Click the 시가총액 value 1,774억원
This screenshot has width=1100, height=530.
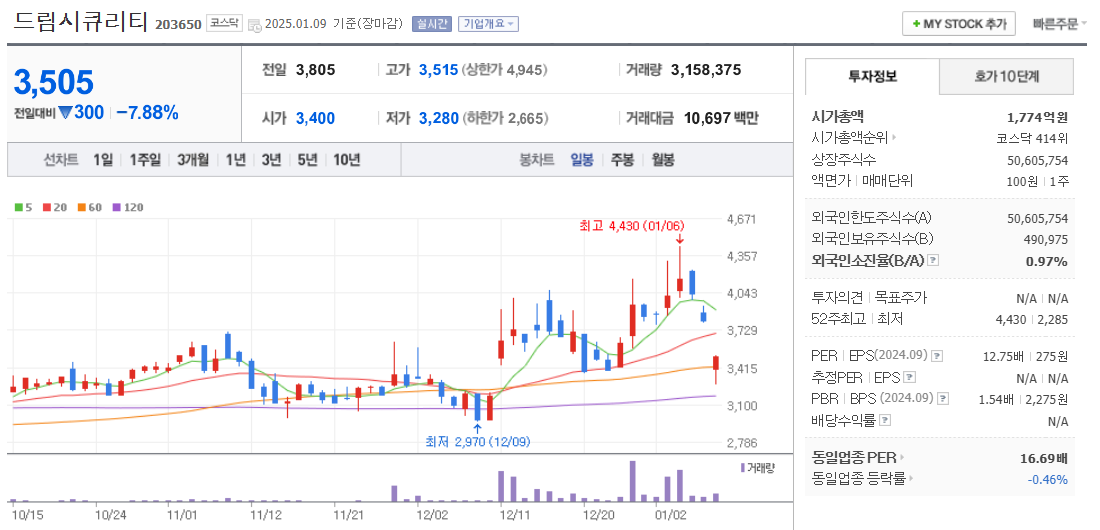pyautogui.click(x=1037, y=117)
